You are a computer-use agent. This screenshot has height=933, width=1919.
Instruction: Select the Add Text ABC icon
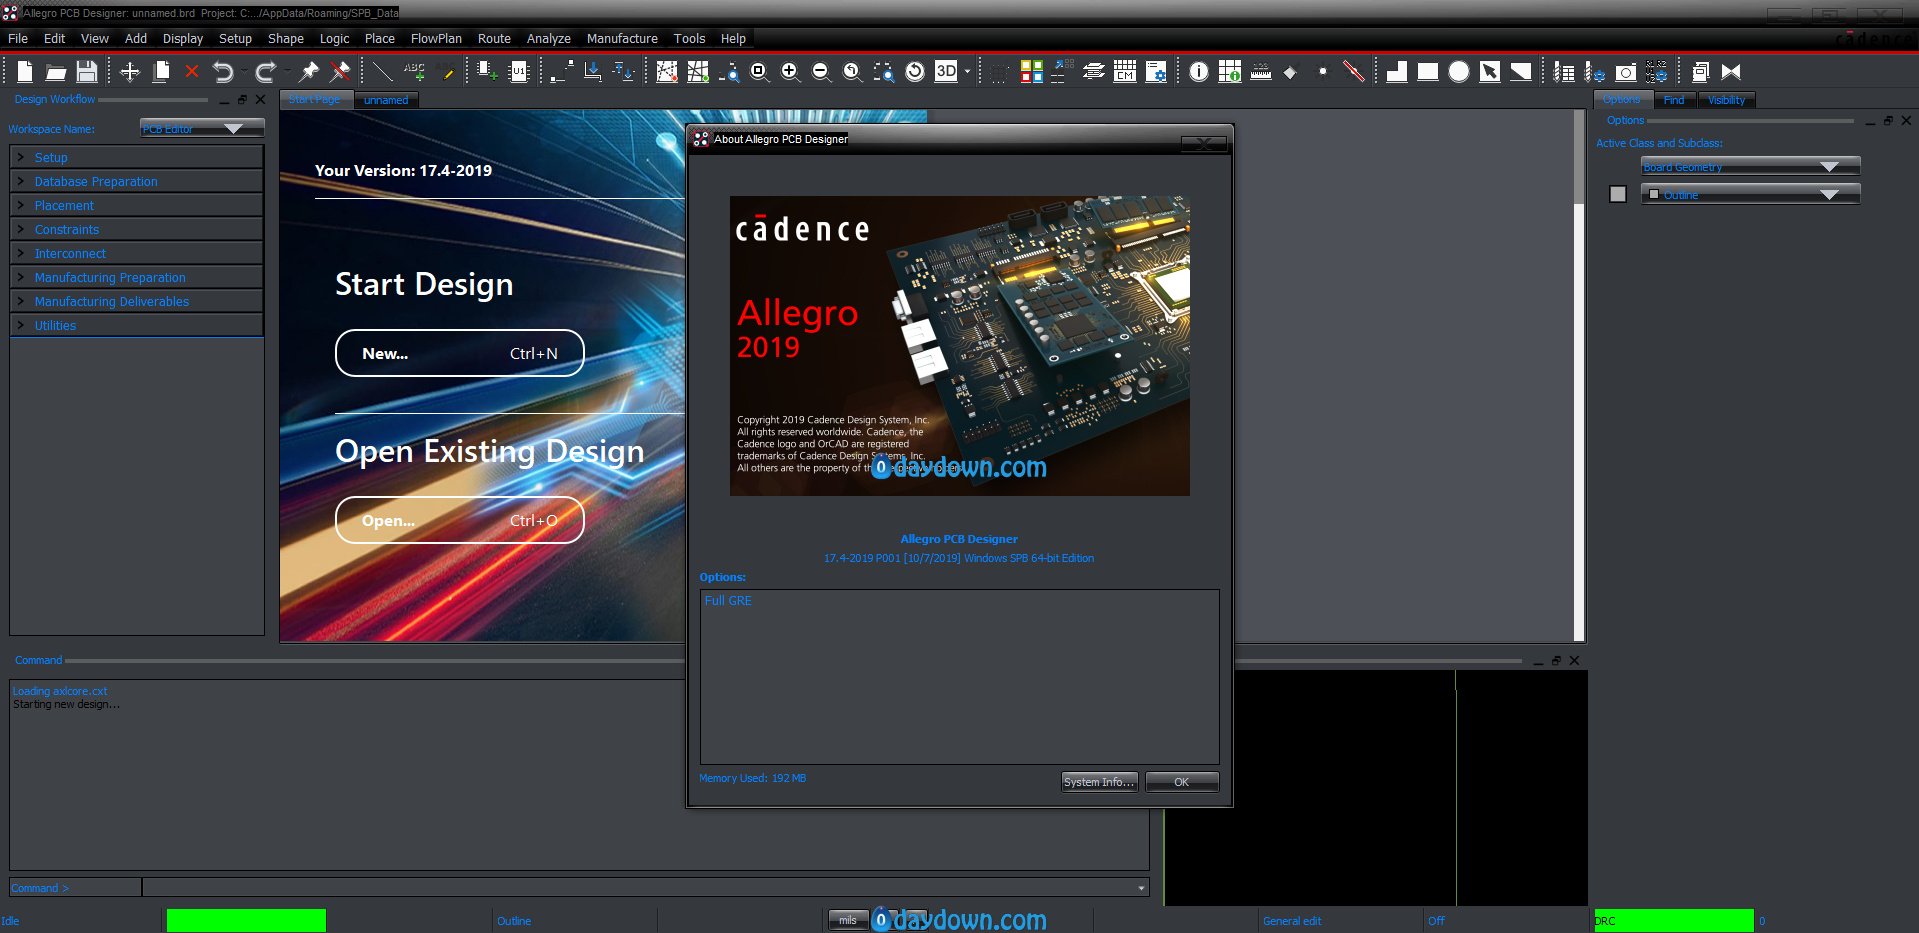coord(414,71)
